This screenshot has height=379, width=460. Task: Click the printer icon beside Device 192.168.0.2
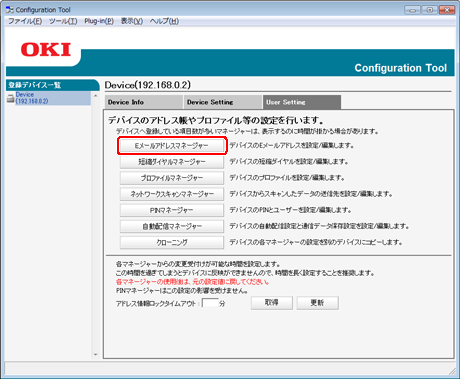(x=10, y=98)
